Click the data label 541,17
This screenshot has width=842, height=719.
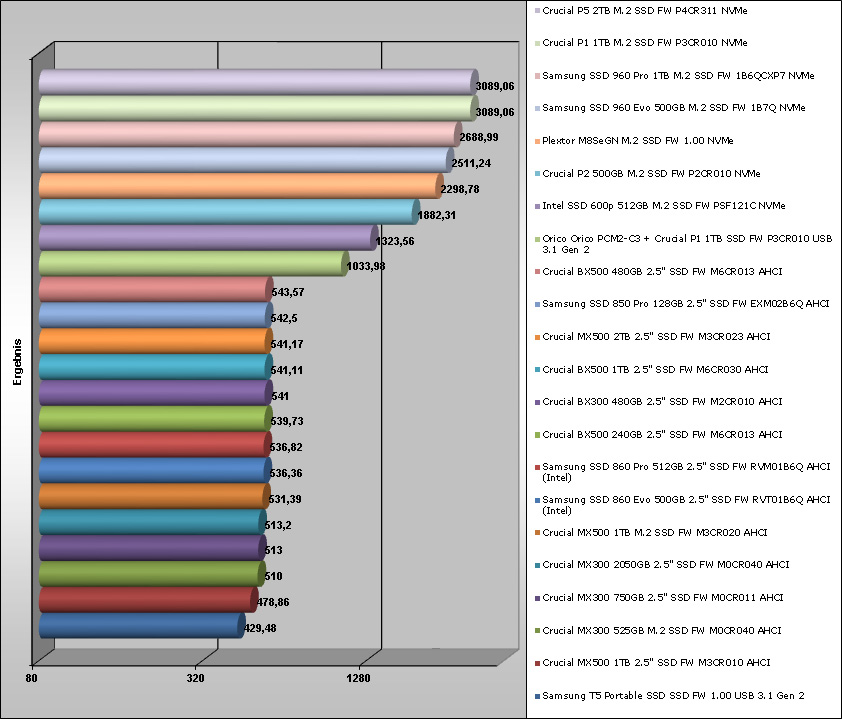(x=287, y=344)
